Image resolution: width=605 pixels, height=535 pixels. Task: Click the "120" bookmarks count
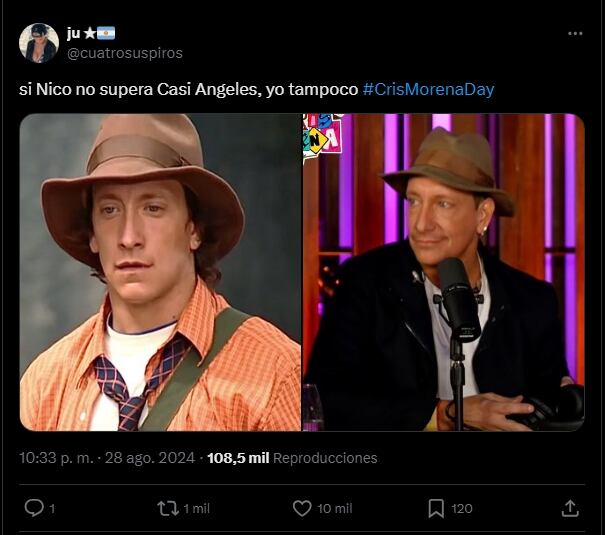pos(462,509)
